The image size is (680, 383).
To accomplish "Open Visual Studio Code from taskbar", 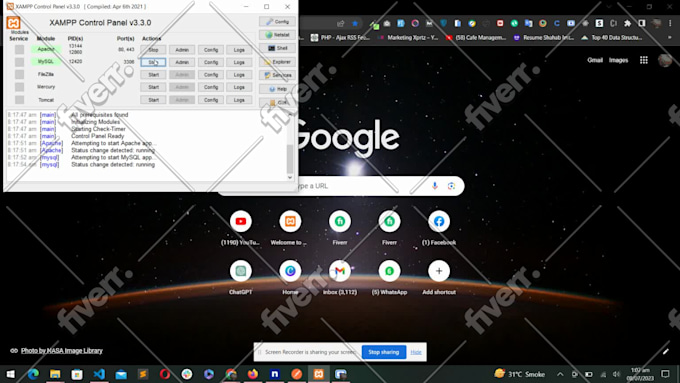I will coord(99,374).
